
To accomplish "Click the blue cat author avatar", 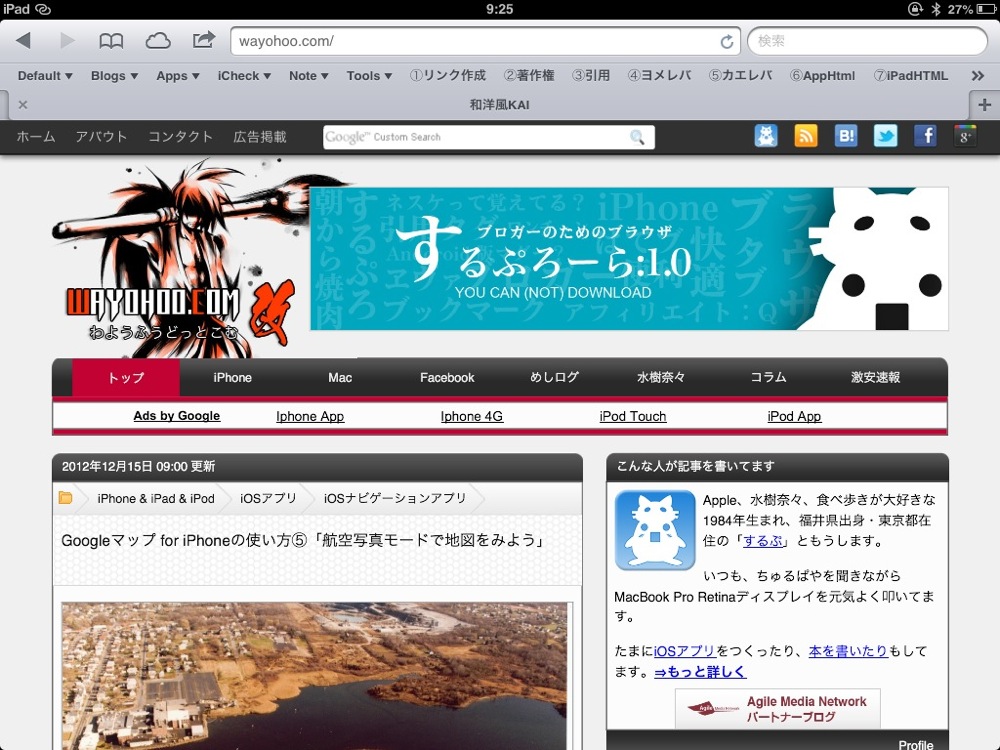I will click(x=655, y=530).
